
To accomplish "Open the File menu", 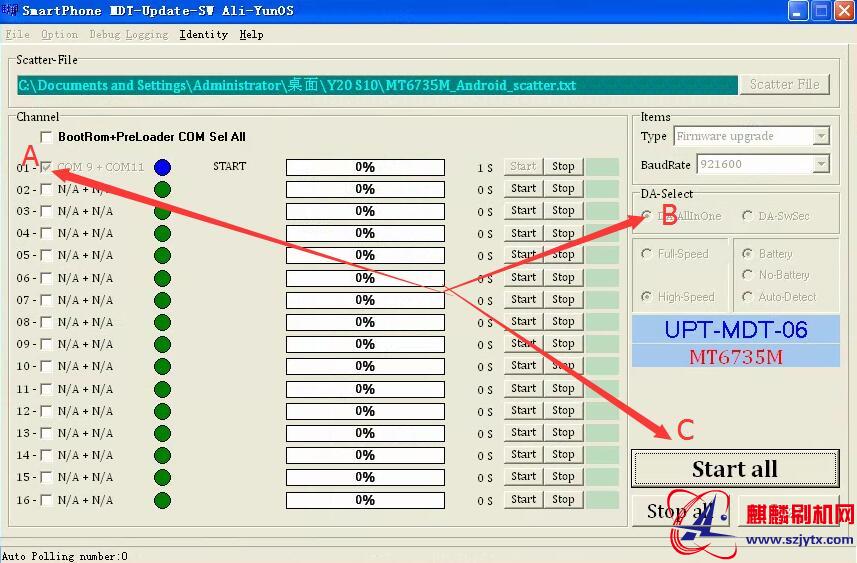I will 17,34.
